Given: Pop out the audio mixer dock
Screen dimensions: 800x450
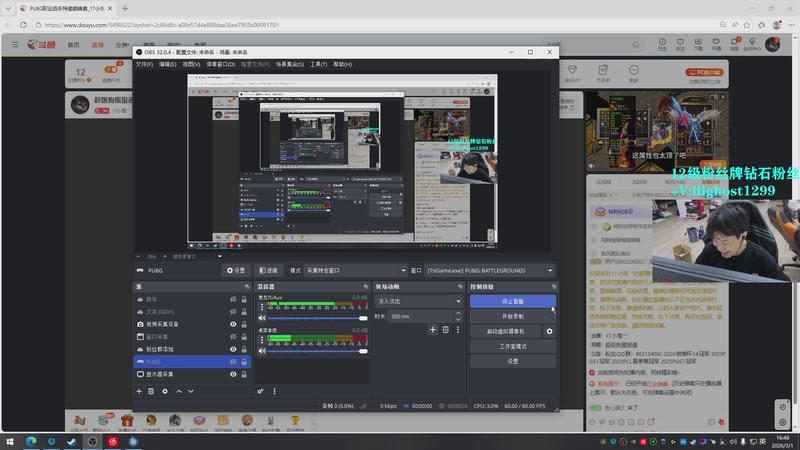Looking at the screenshot, I should click(365, 287).
